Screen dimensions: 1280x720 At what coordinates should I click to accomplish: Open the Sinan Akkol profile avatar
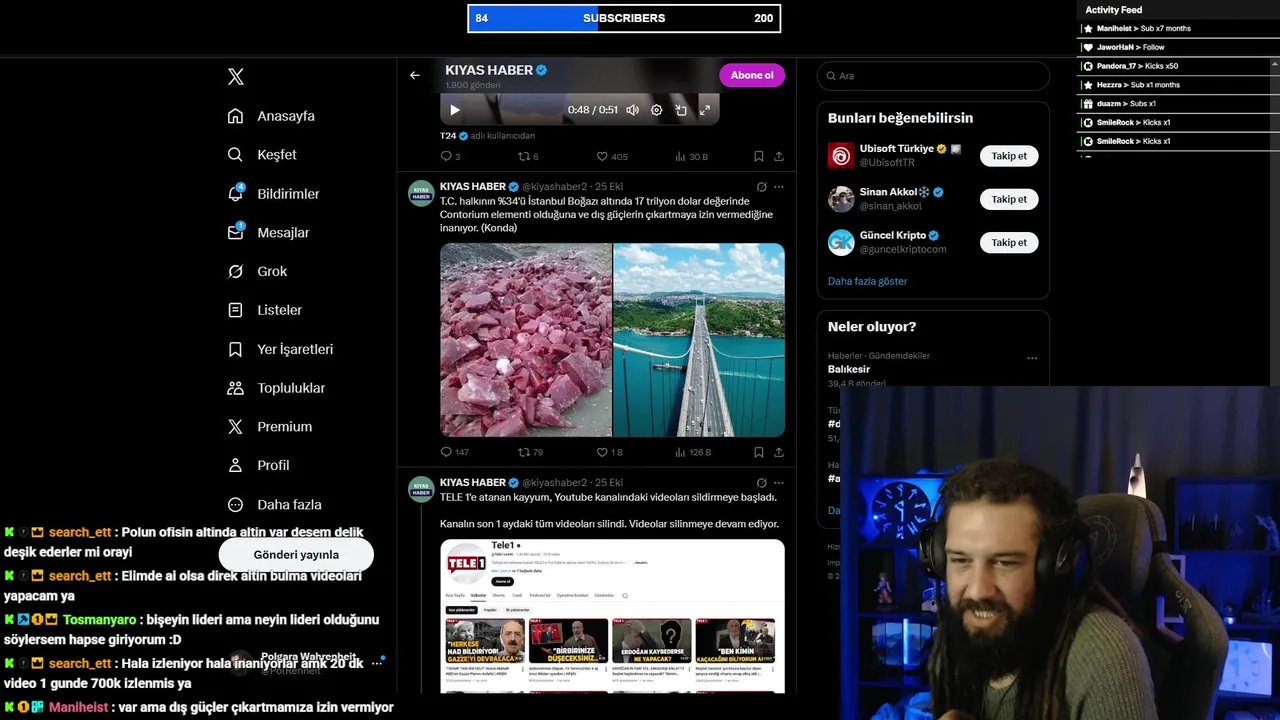pos(841,199)
